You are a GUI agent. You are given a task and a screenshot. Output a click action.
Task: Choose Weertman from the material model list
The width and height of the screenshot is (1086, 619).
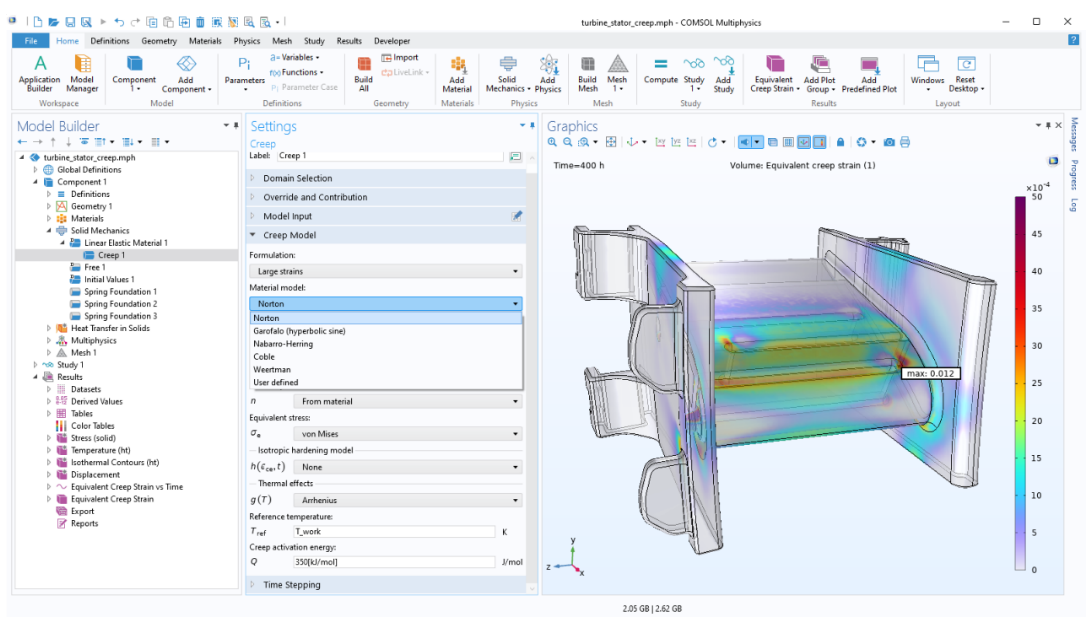click(x=386, y=369)
